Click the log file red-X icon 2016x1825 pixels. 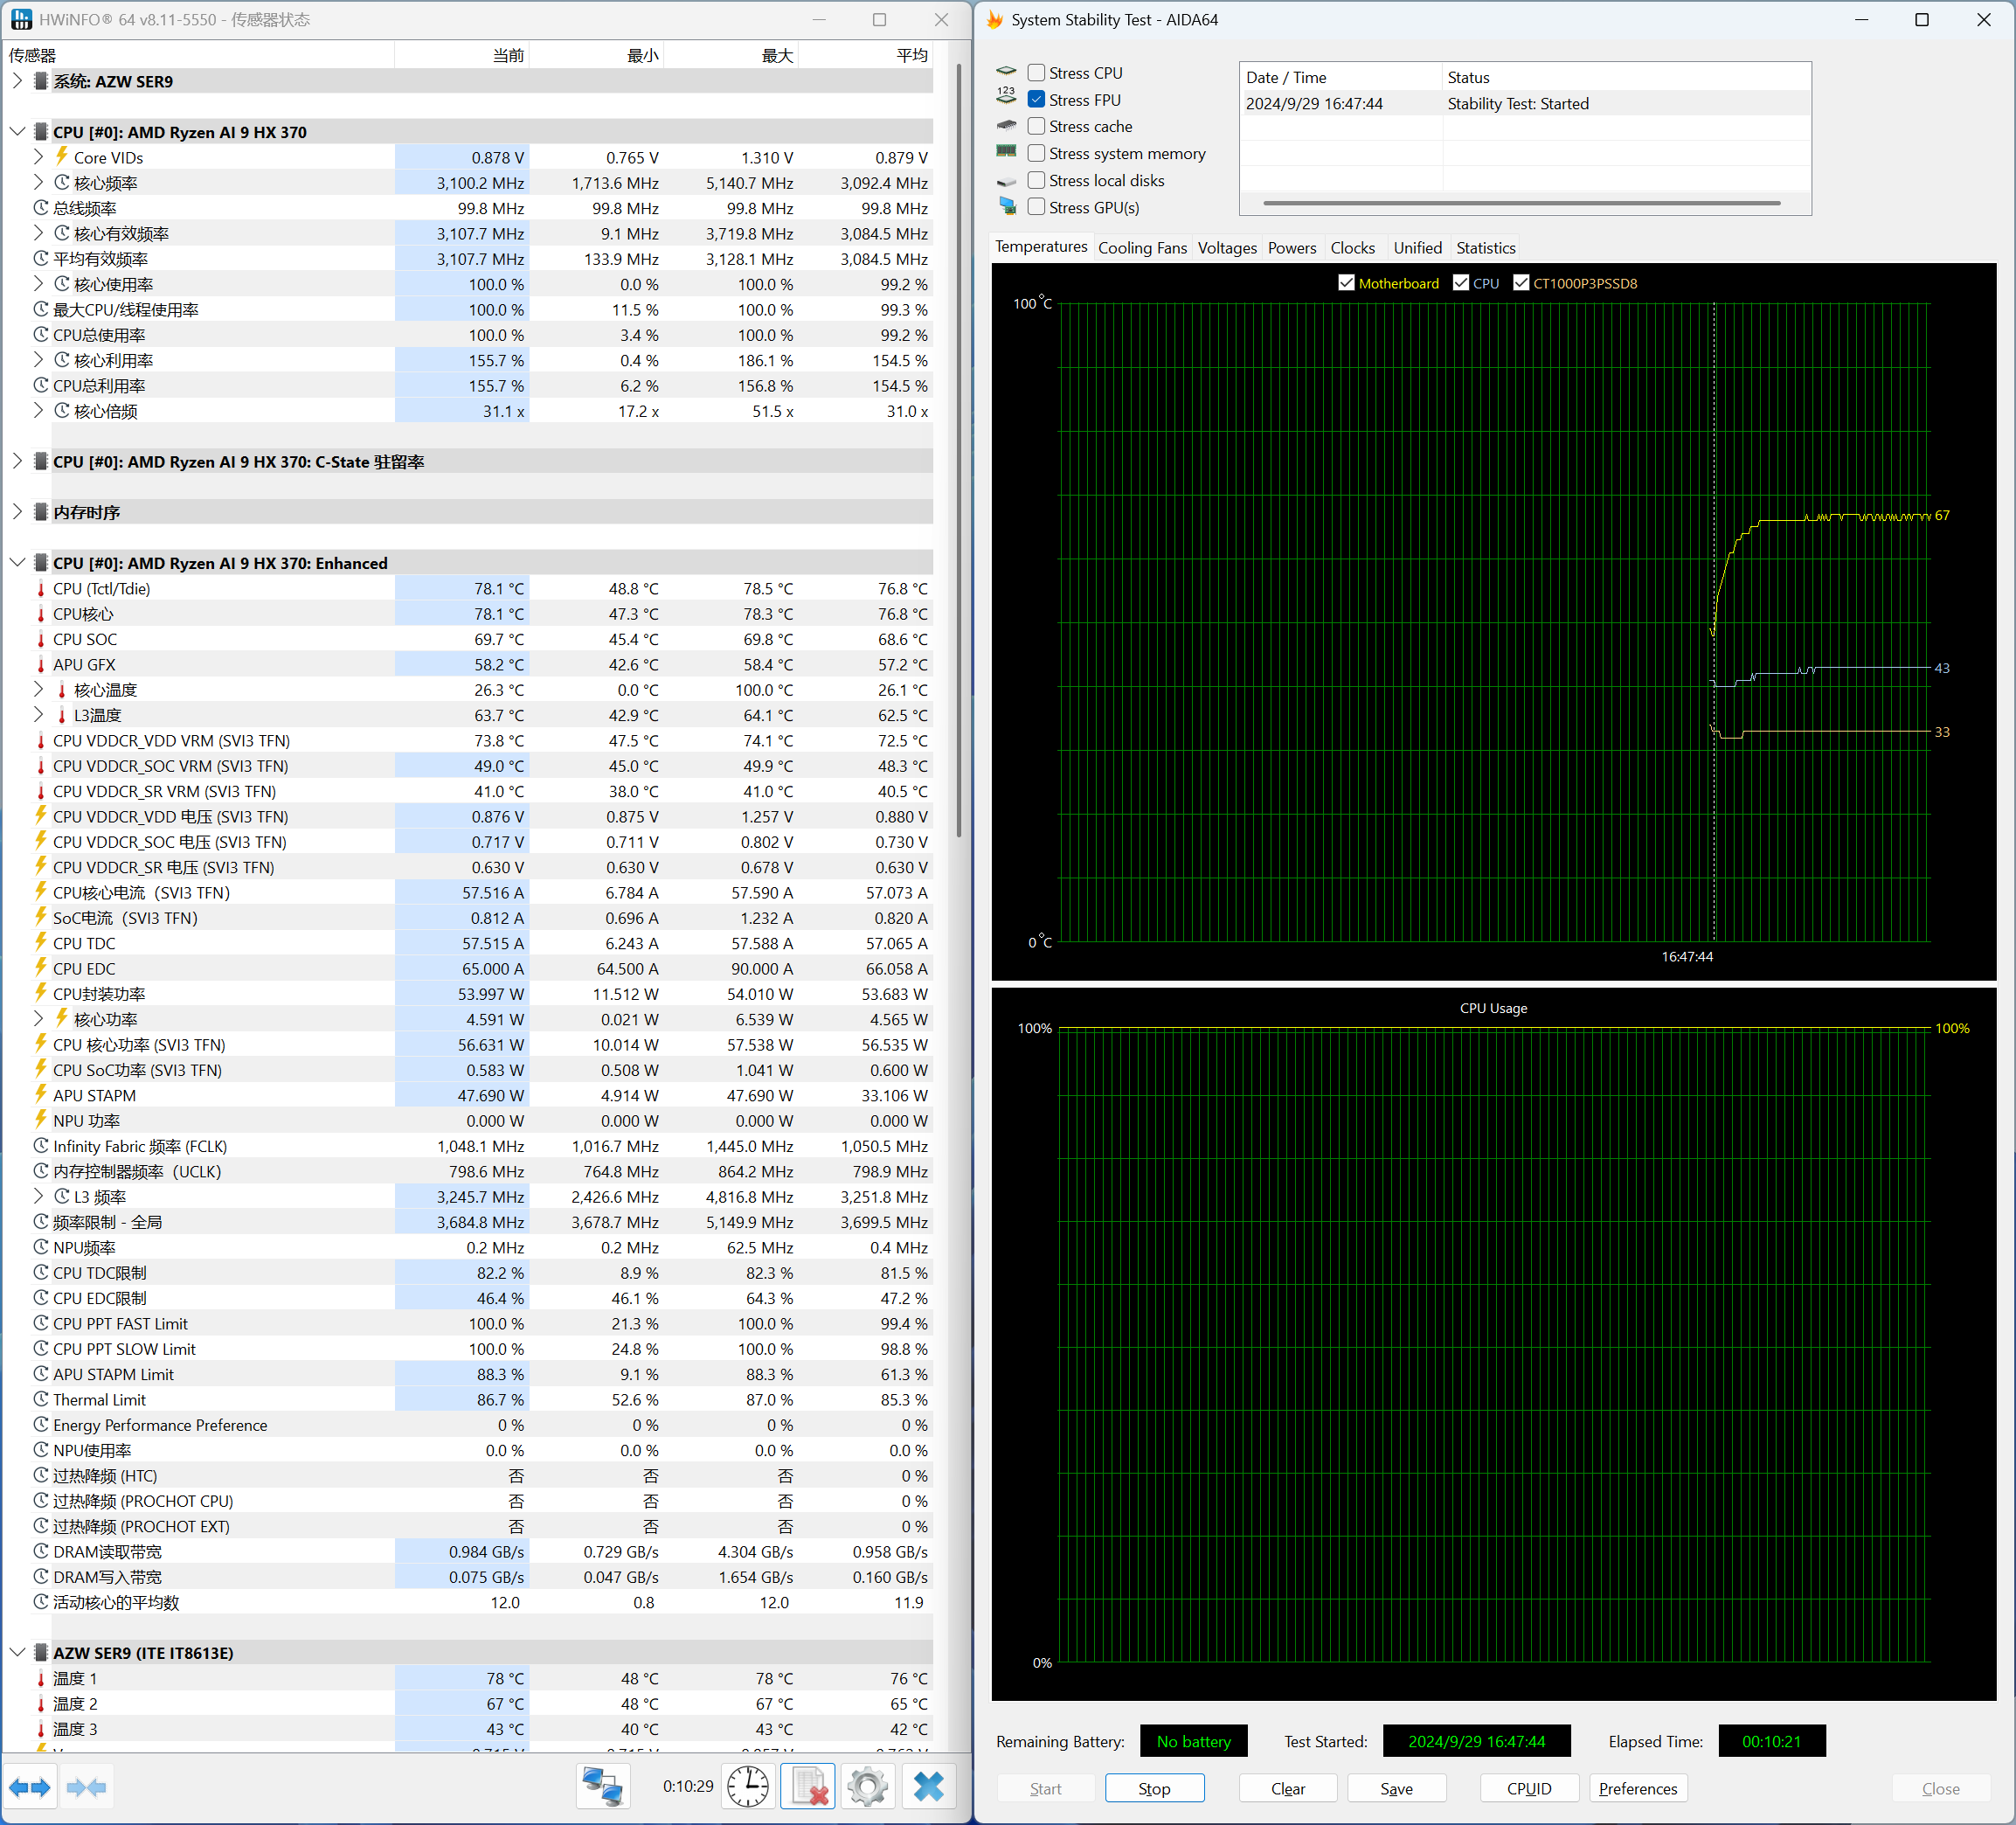(807, 1787)
